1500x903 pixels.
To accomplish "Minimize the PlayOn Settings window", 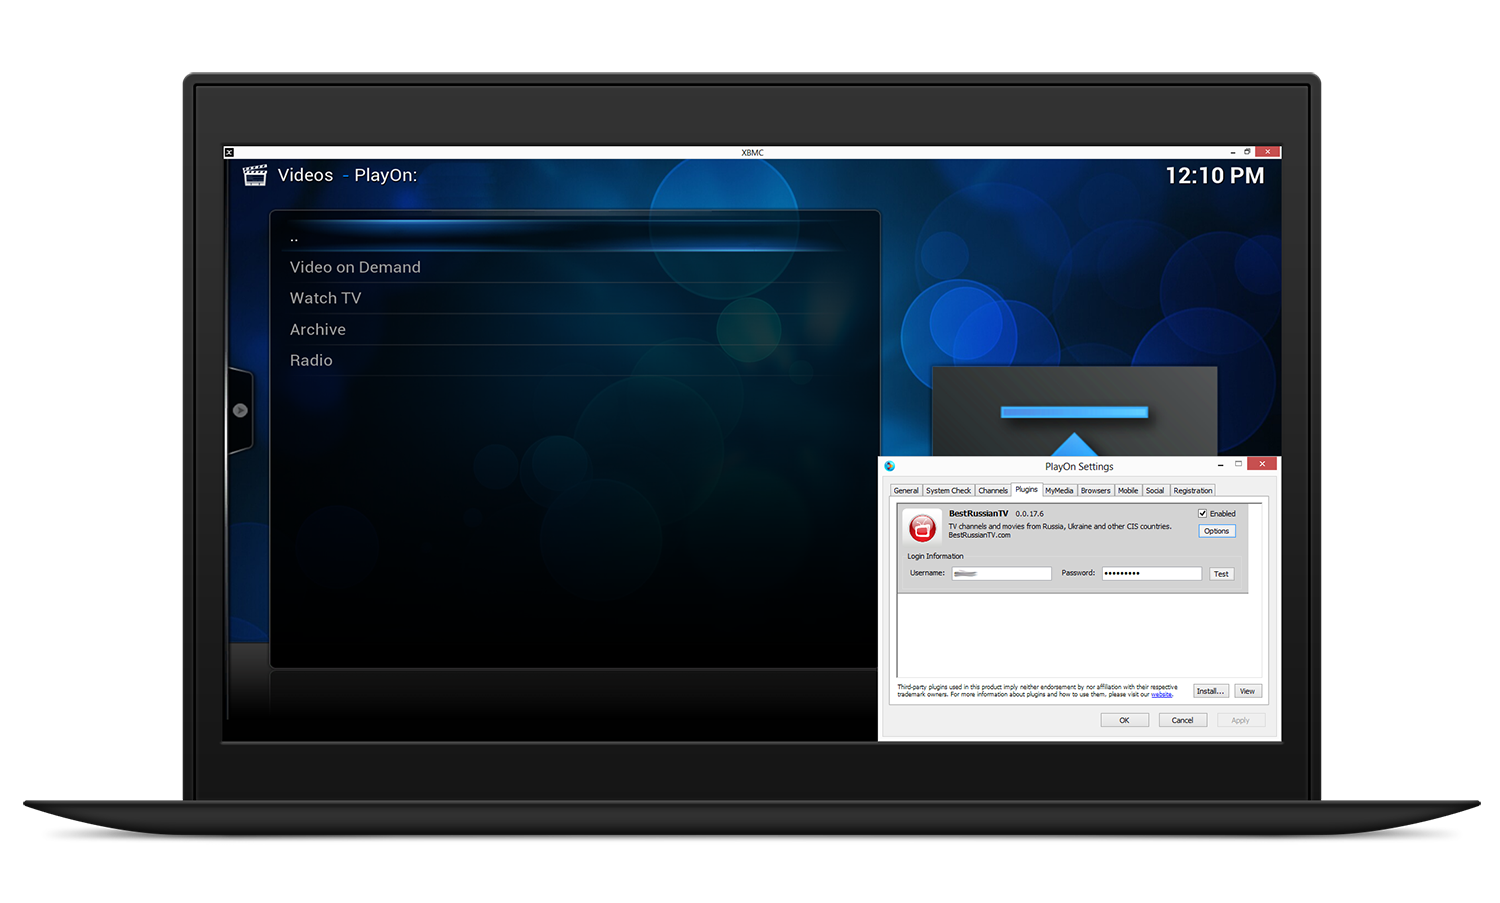I will [x=1220, y=465].
